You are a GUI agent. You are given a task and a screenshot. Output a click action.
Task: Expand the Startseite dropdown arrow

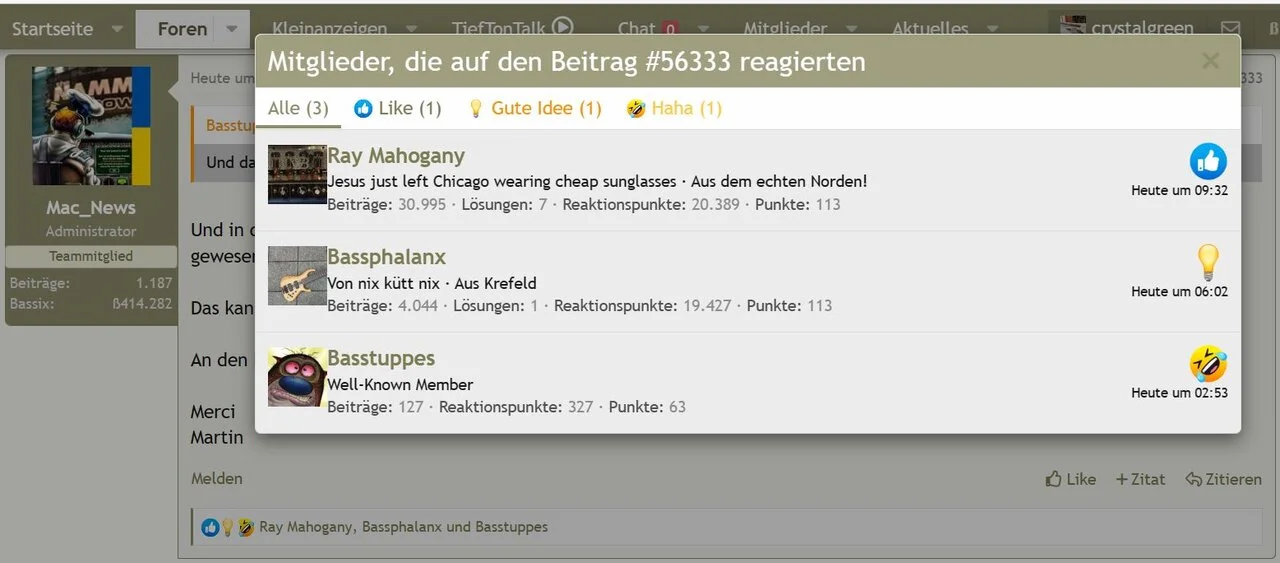[117, 29]
